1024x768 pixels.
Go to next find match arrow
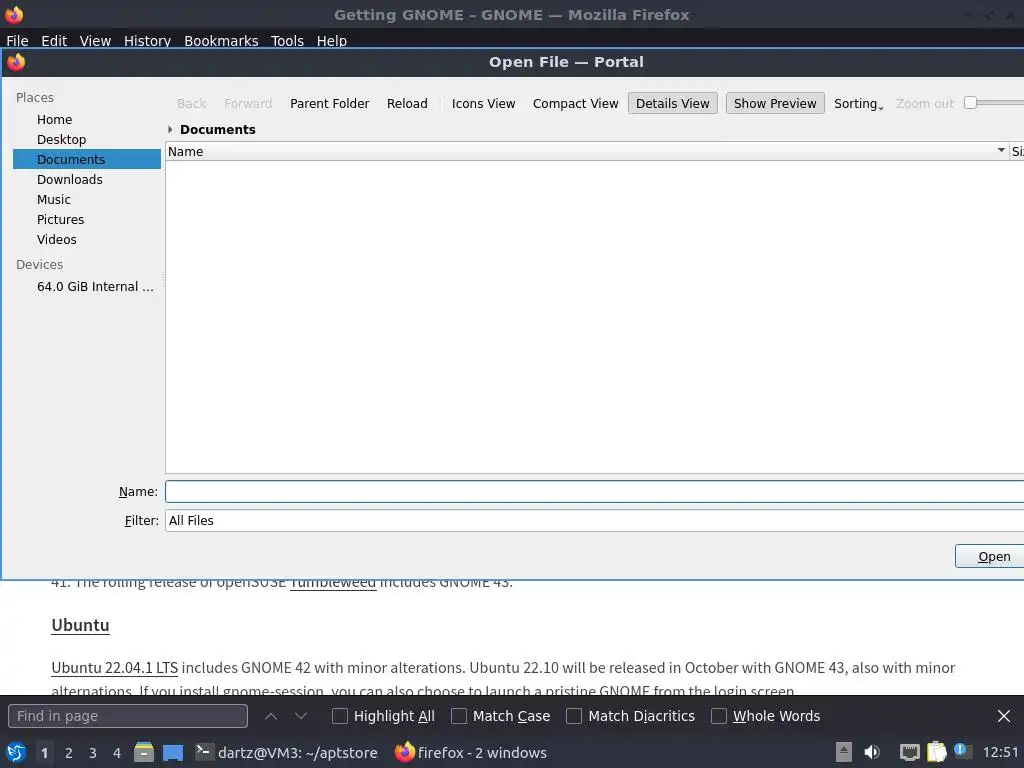click(301, 716)
